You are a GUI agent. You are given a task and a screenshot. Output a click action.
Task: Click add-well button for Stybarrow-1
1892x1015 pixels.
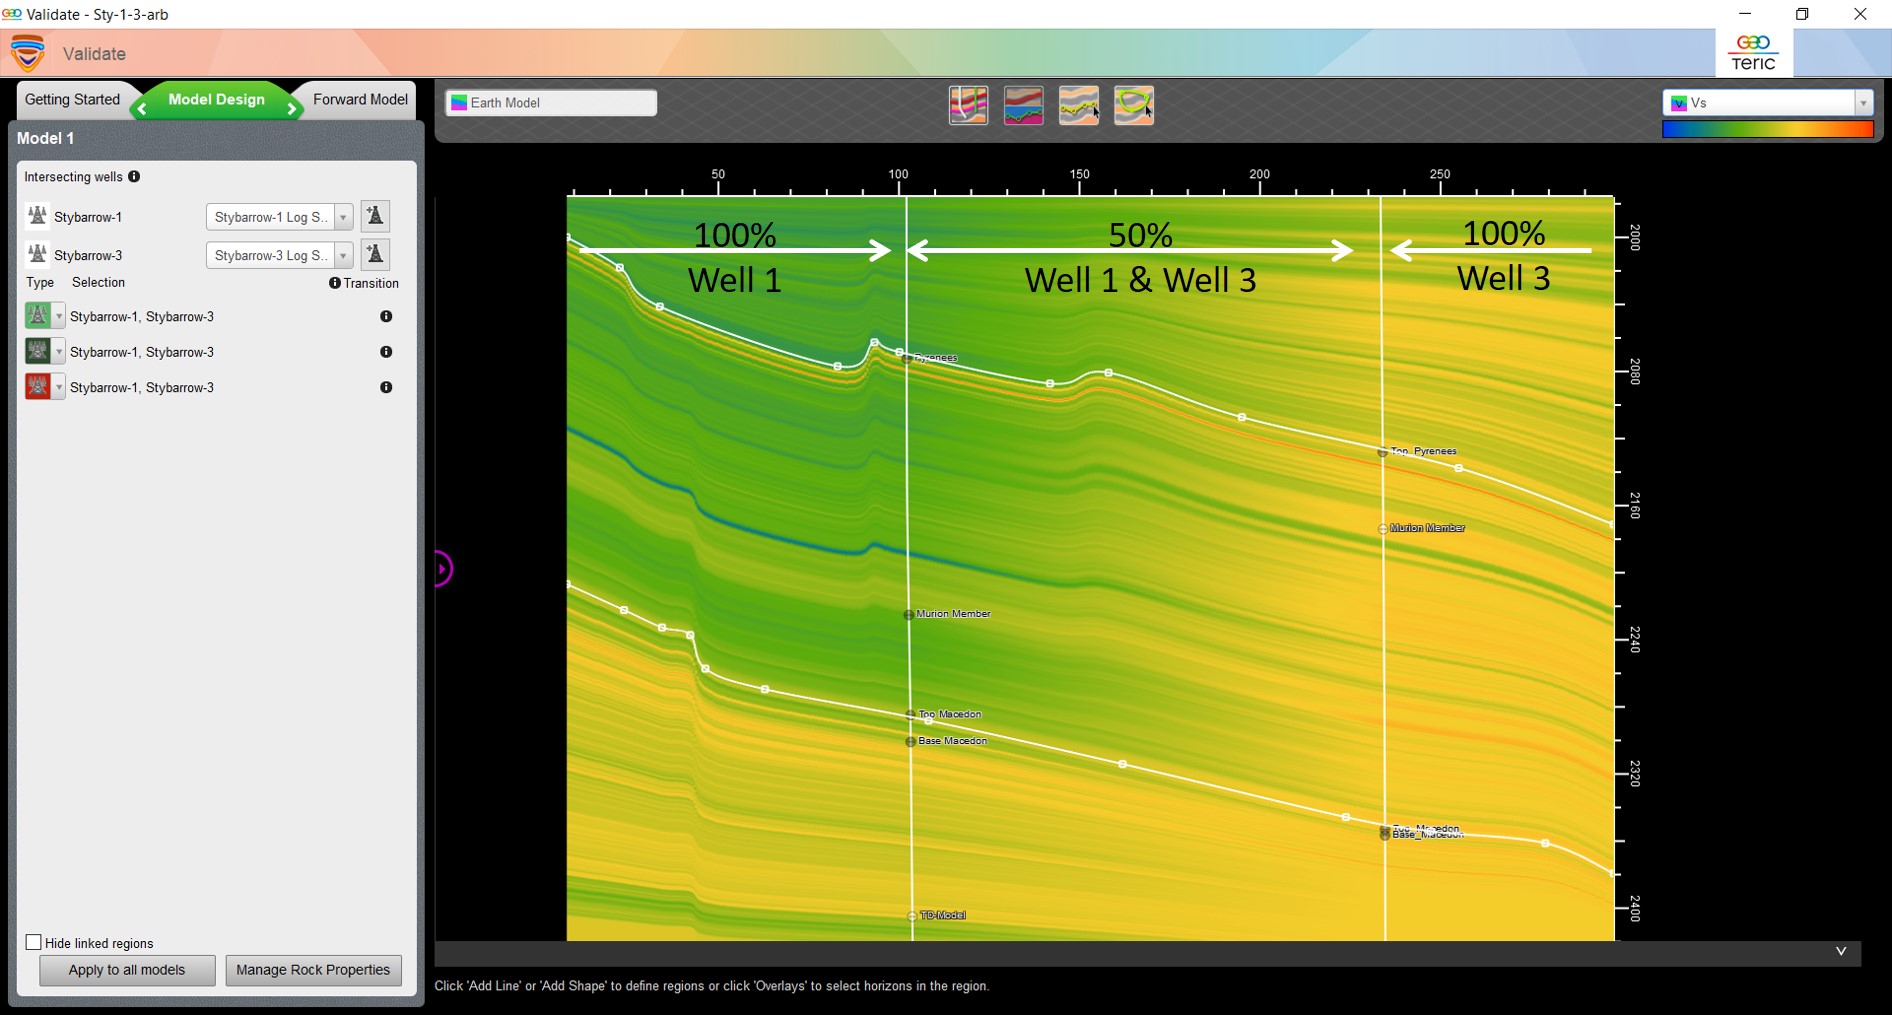375,216
